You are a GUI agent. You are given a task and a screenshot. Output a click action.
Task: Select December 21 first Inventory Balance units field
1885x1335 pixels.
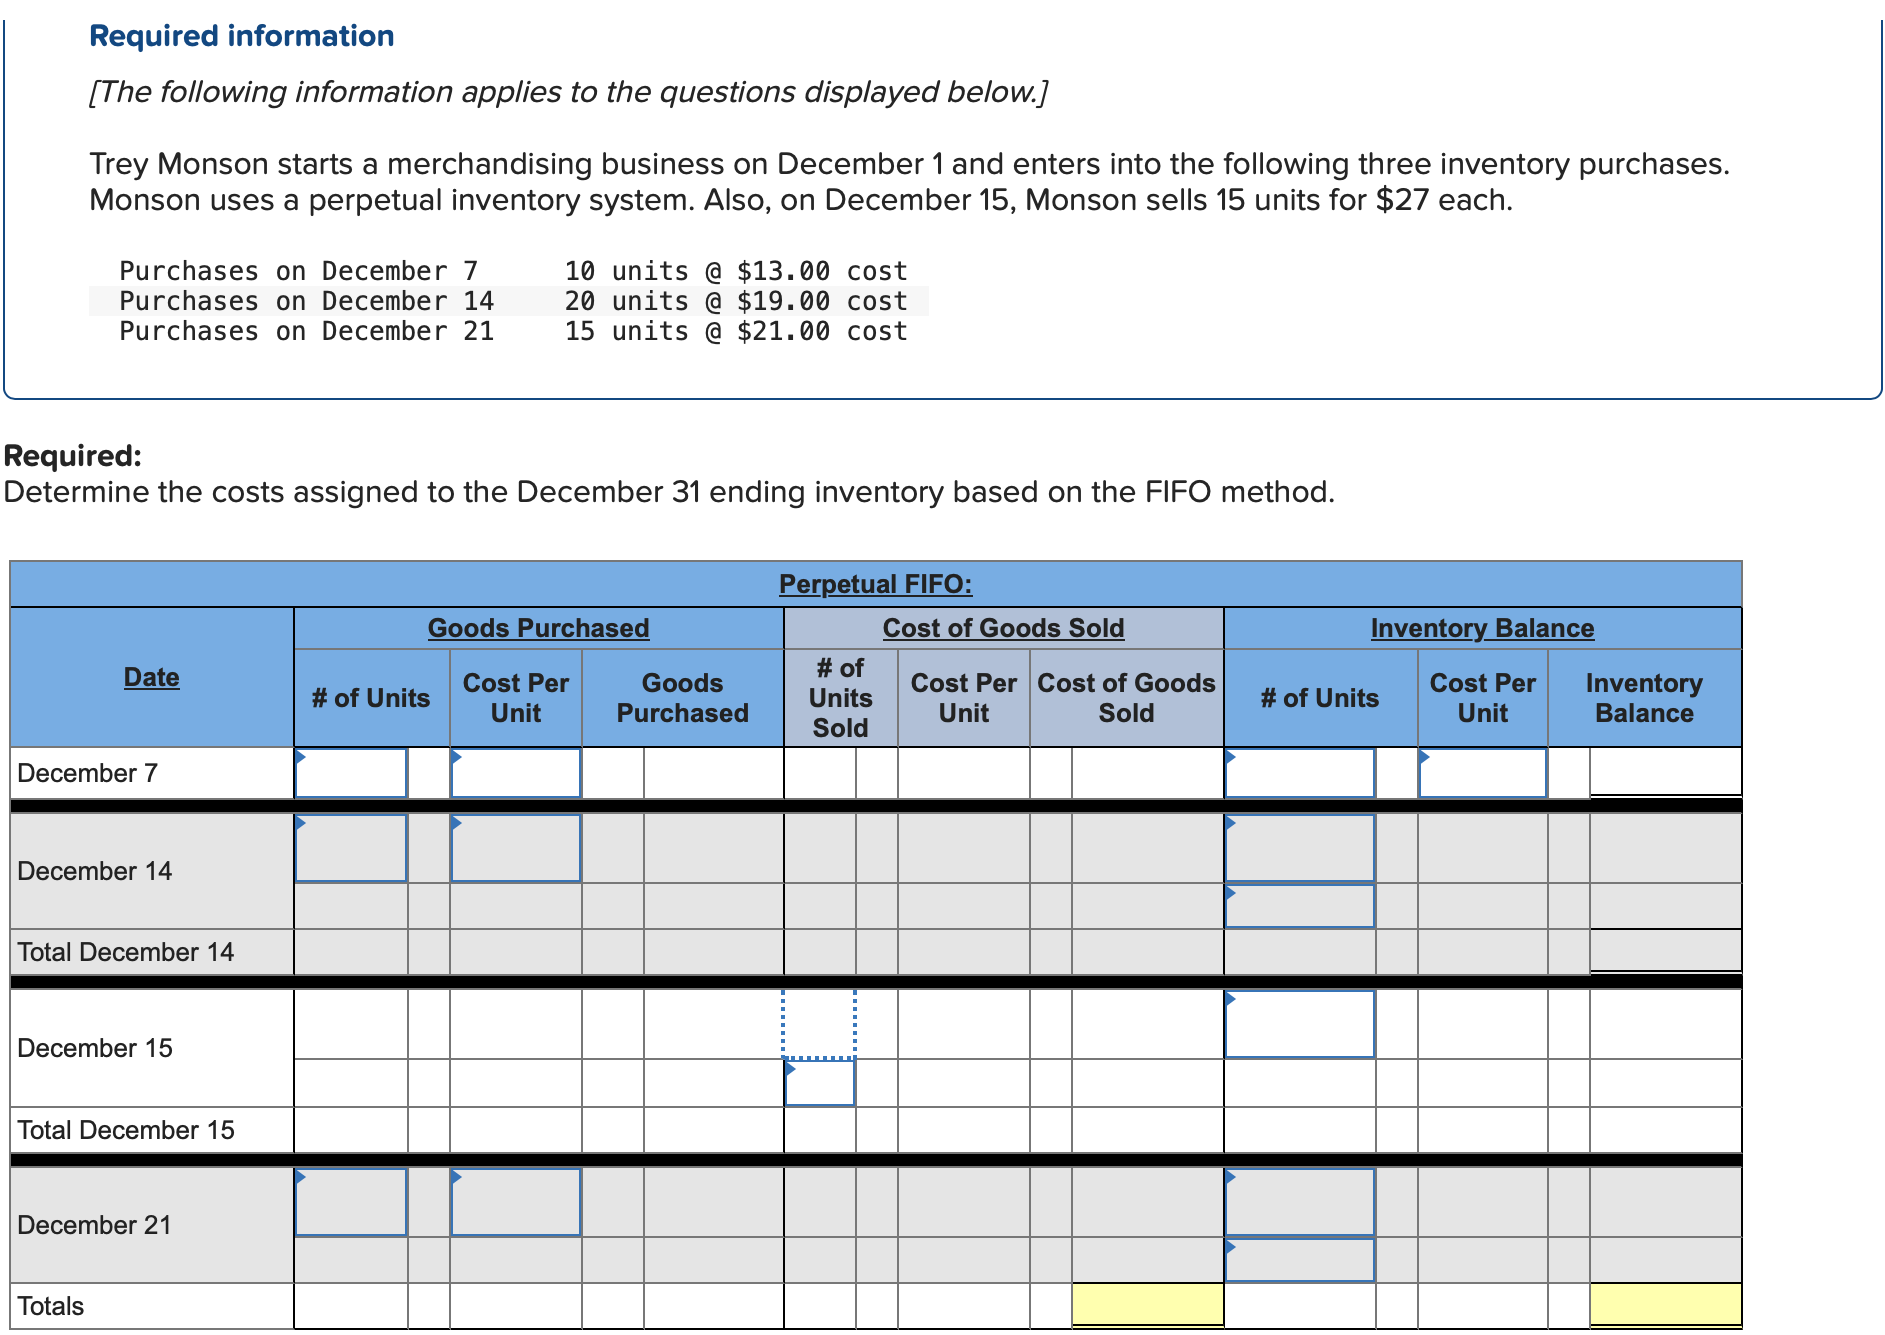1300,1202
